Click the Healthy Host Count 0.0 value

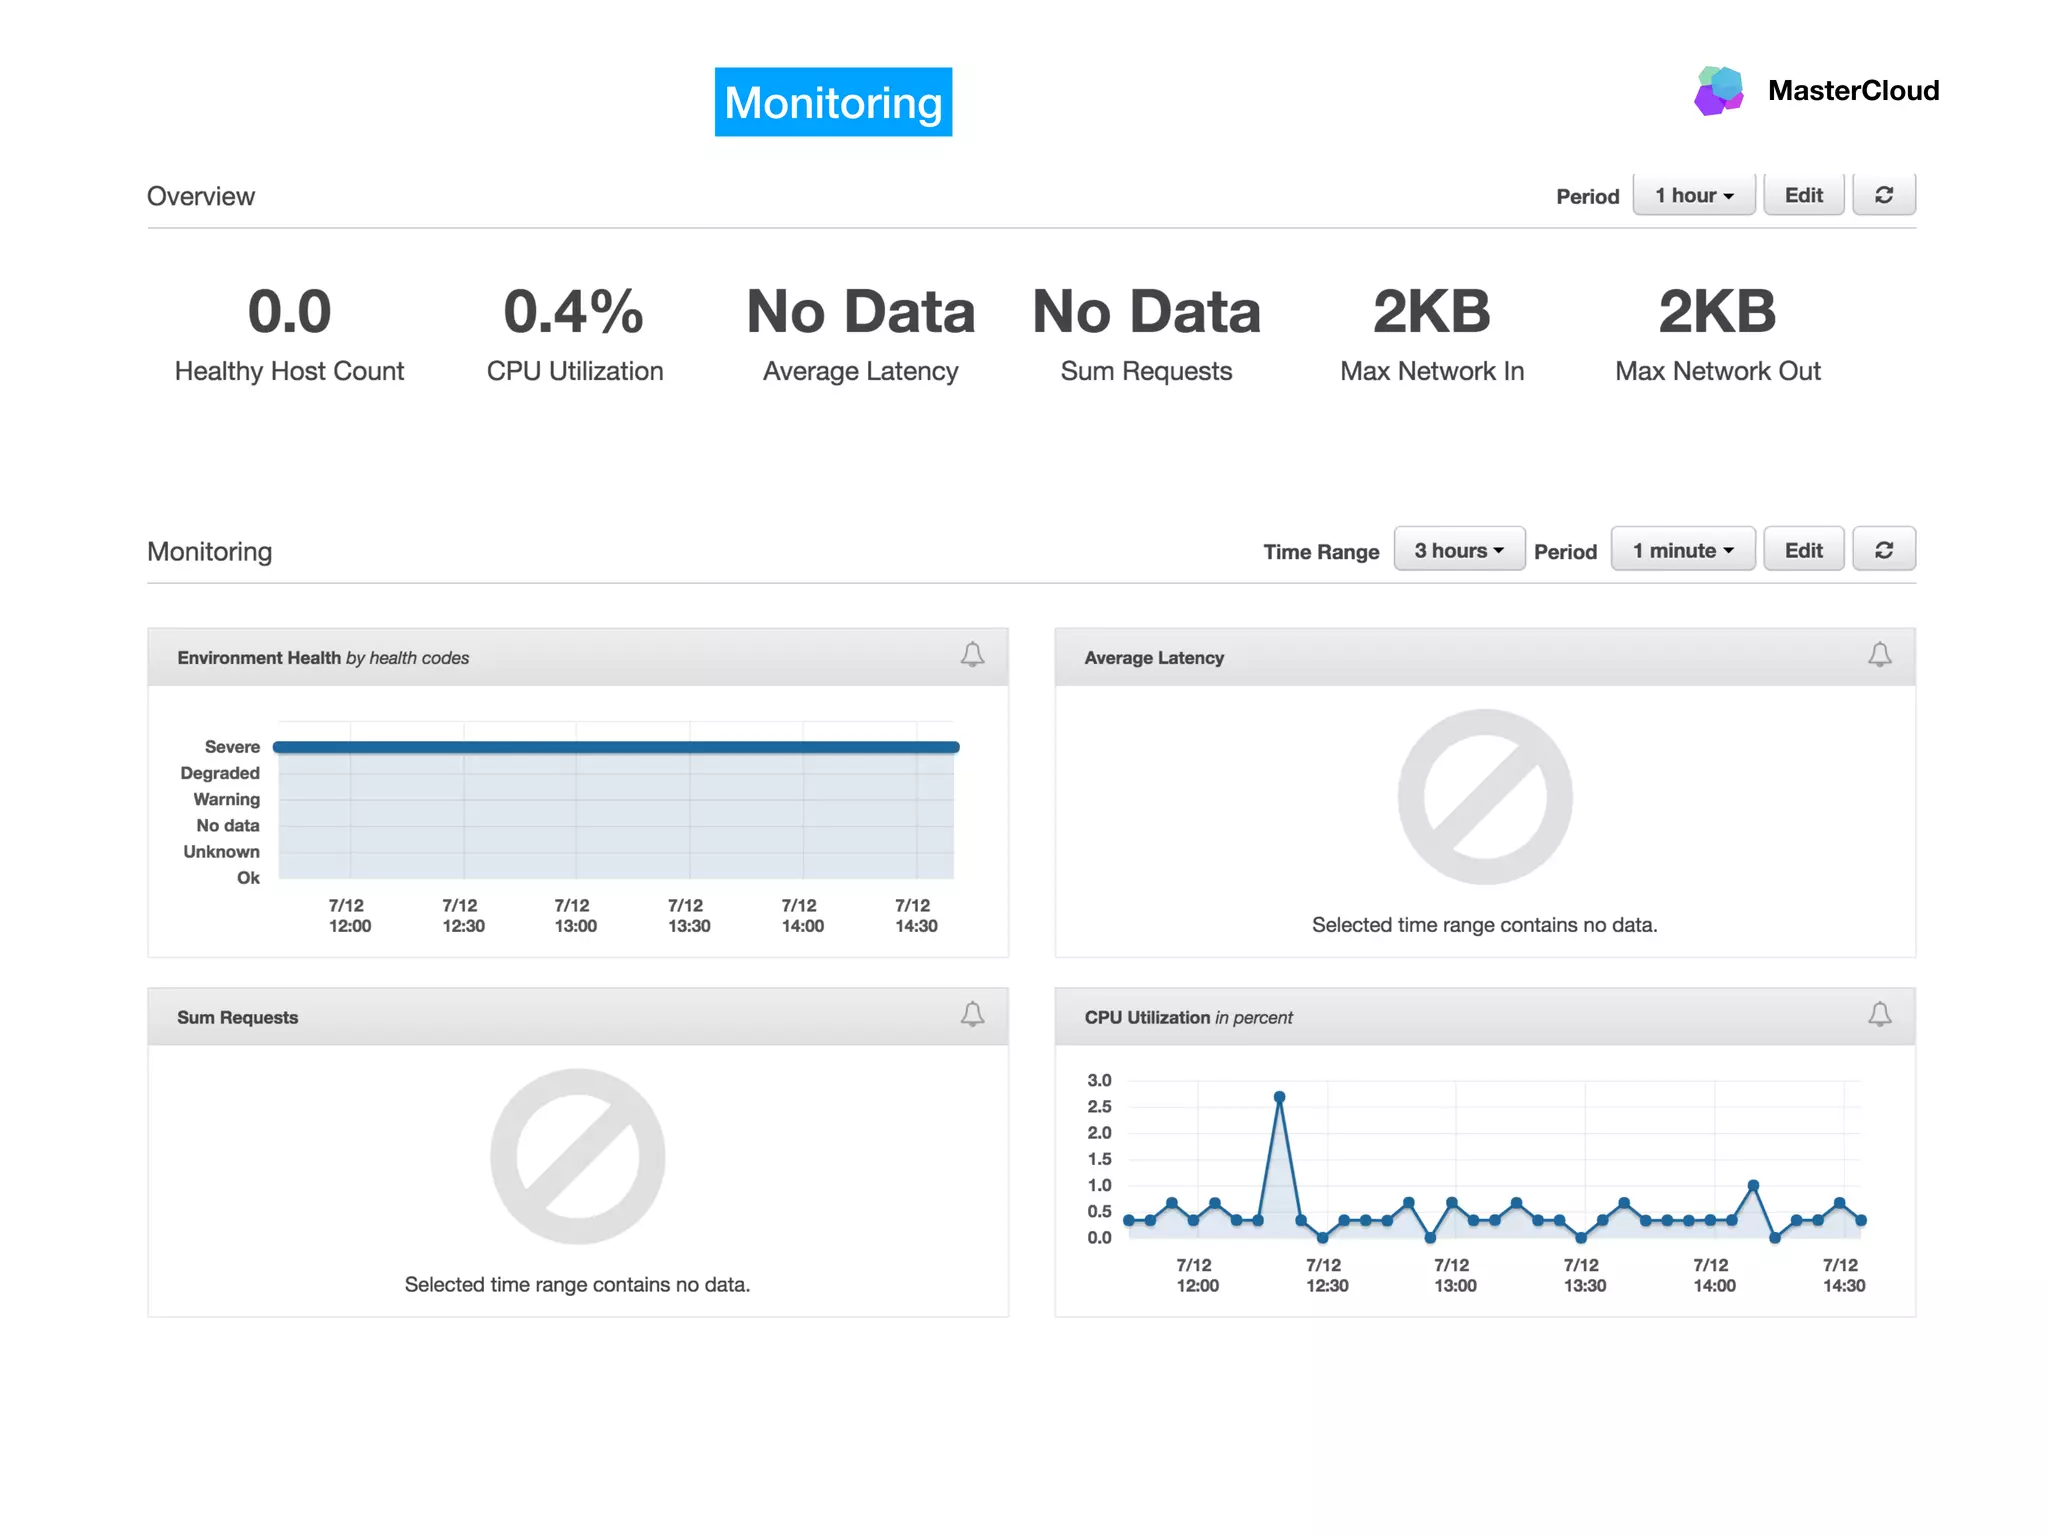[290, 311]
